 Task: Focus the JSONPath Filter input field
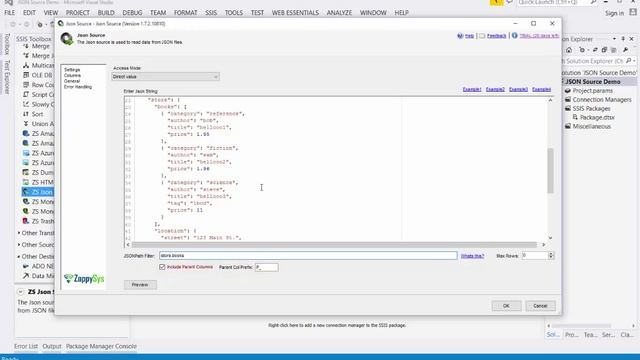point(308,256)
